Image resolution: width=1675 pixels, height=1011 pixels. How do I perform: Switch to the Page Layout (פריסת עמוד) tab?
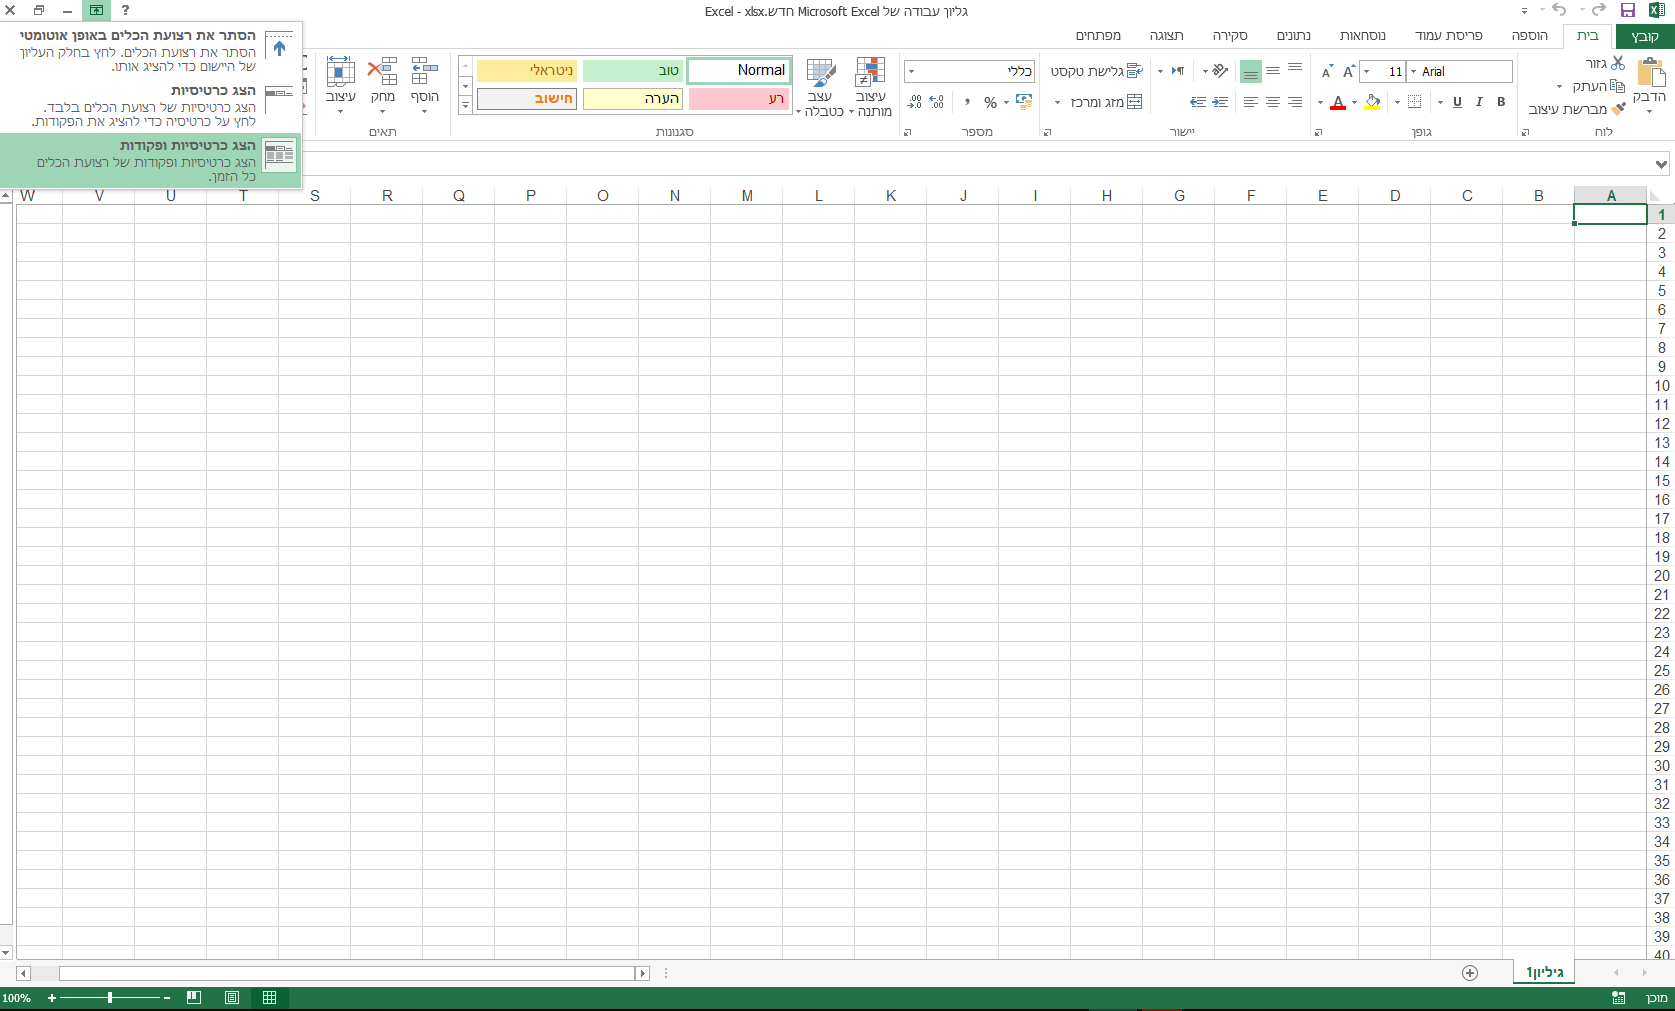1448,36
